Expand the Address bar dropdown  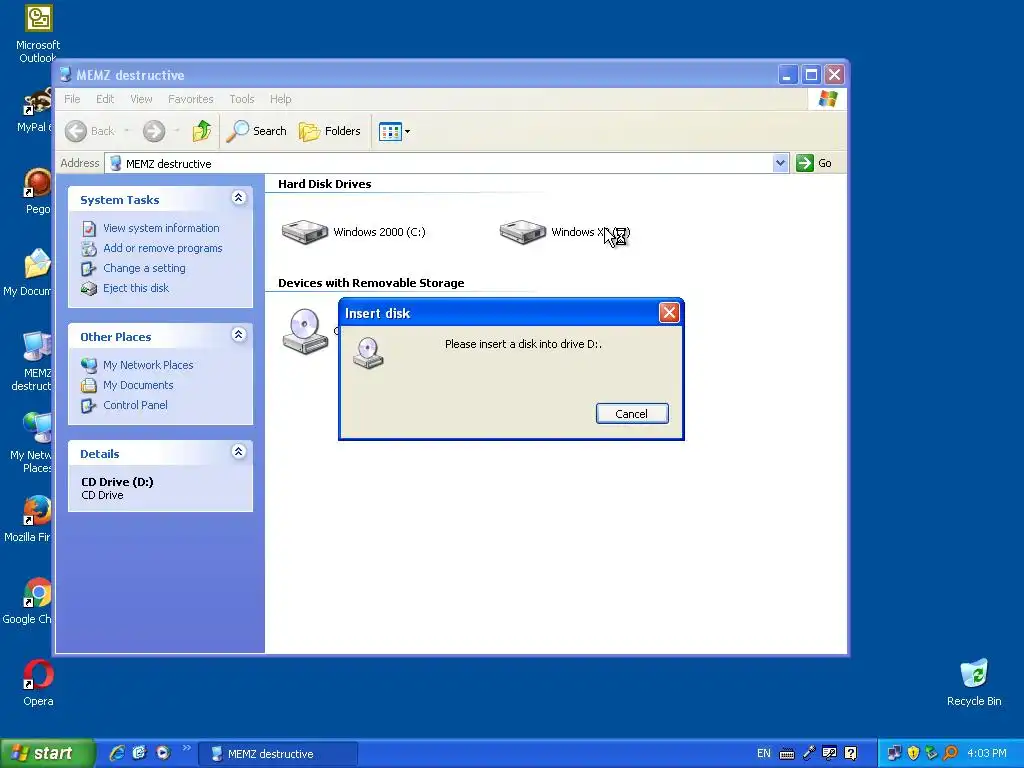click(x=780, y=163)
